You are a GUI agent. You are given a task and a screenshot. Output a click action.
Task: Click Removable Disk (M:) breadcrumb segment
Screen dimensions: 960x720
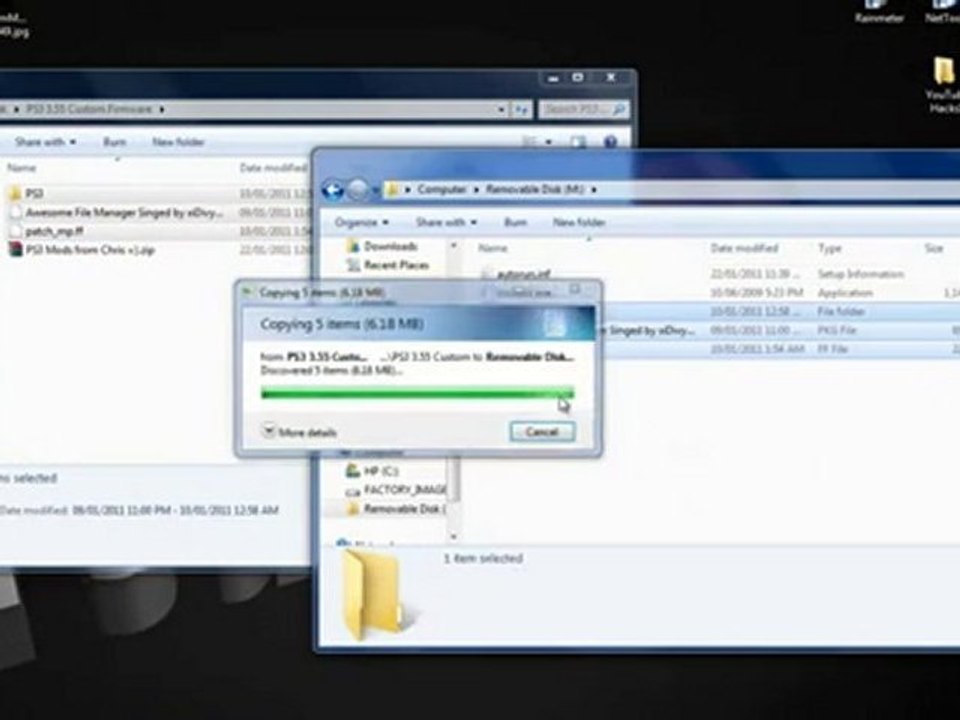[534, 190]
